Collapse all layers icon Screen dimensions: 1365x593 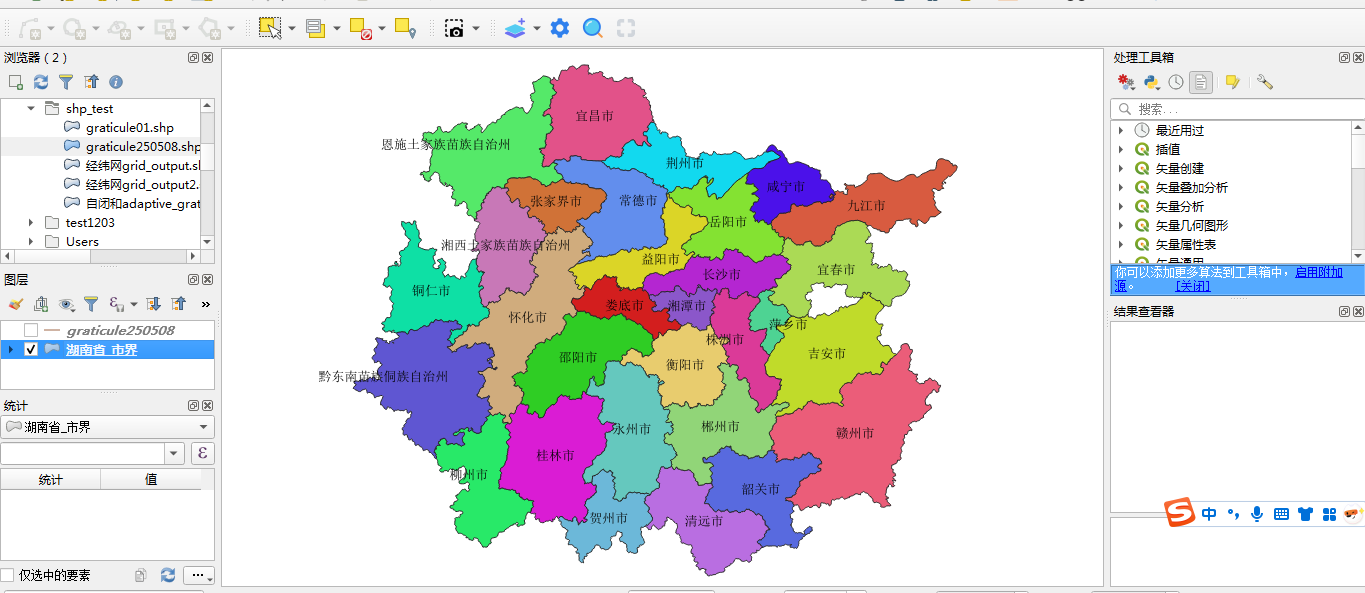(179, 304)
